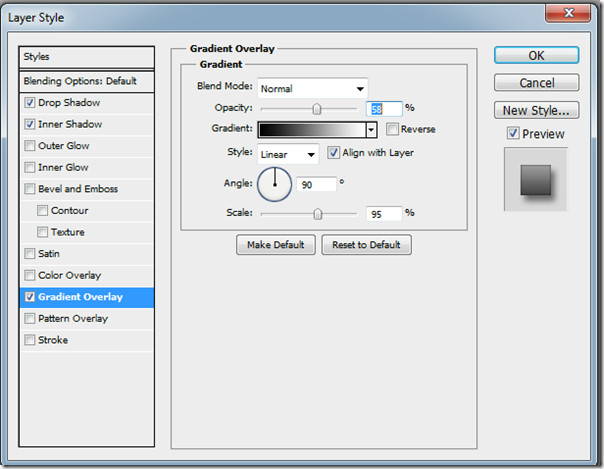The height and width of the screenshot is (469, 604).
Task: Focus the Opacity value field
Action: coord(384,109)
